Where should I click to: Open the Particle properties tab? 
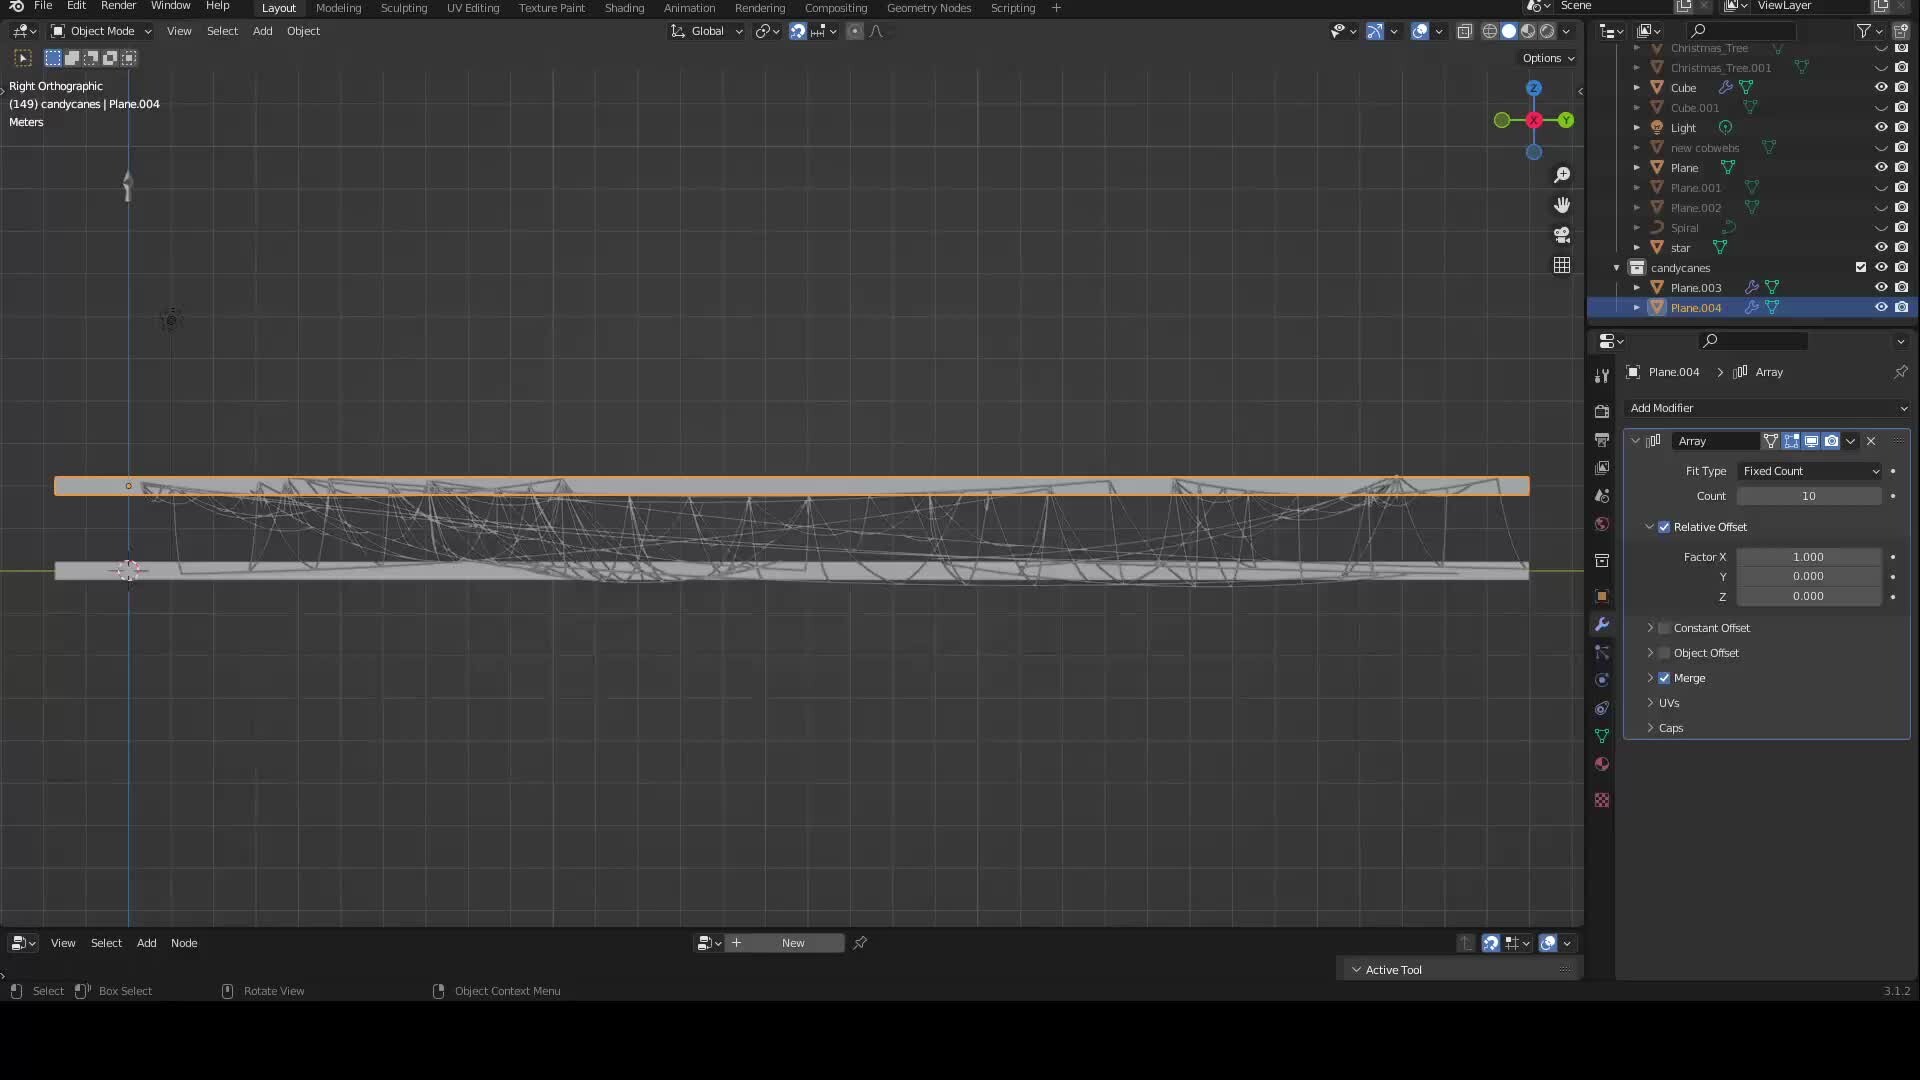[1602, 652]
